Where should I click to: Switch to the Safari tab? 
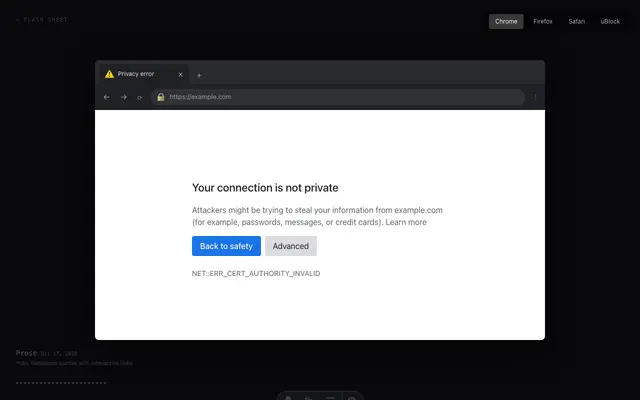pyautogui.click(x=576, y=22)
